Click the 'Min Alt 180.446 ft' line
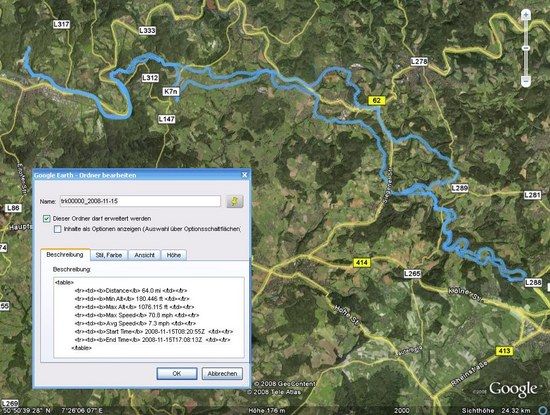Viewport: 550px width, 415px height. [132, 299]
